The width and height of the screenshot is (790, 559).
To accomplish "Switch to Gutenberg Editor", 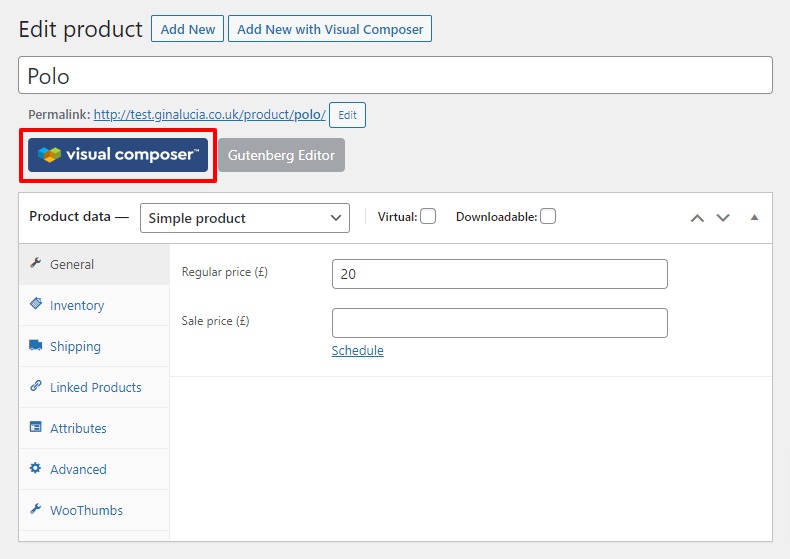I will pyautogui.click(x=281, y=155).
